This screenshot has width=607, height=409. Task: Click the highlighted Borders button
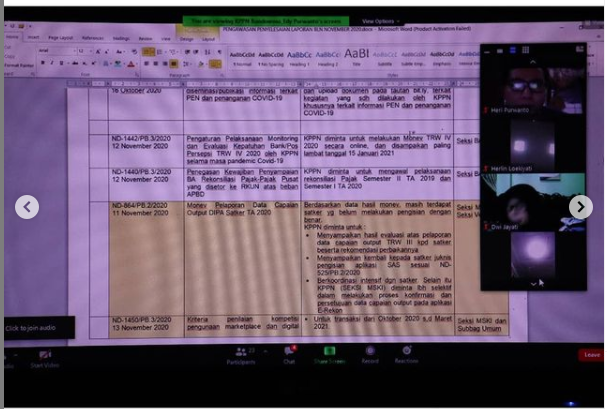coord(215,64)
